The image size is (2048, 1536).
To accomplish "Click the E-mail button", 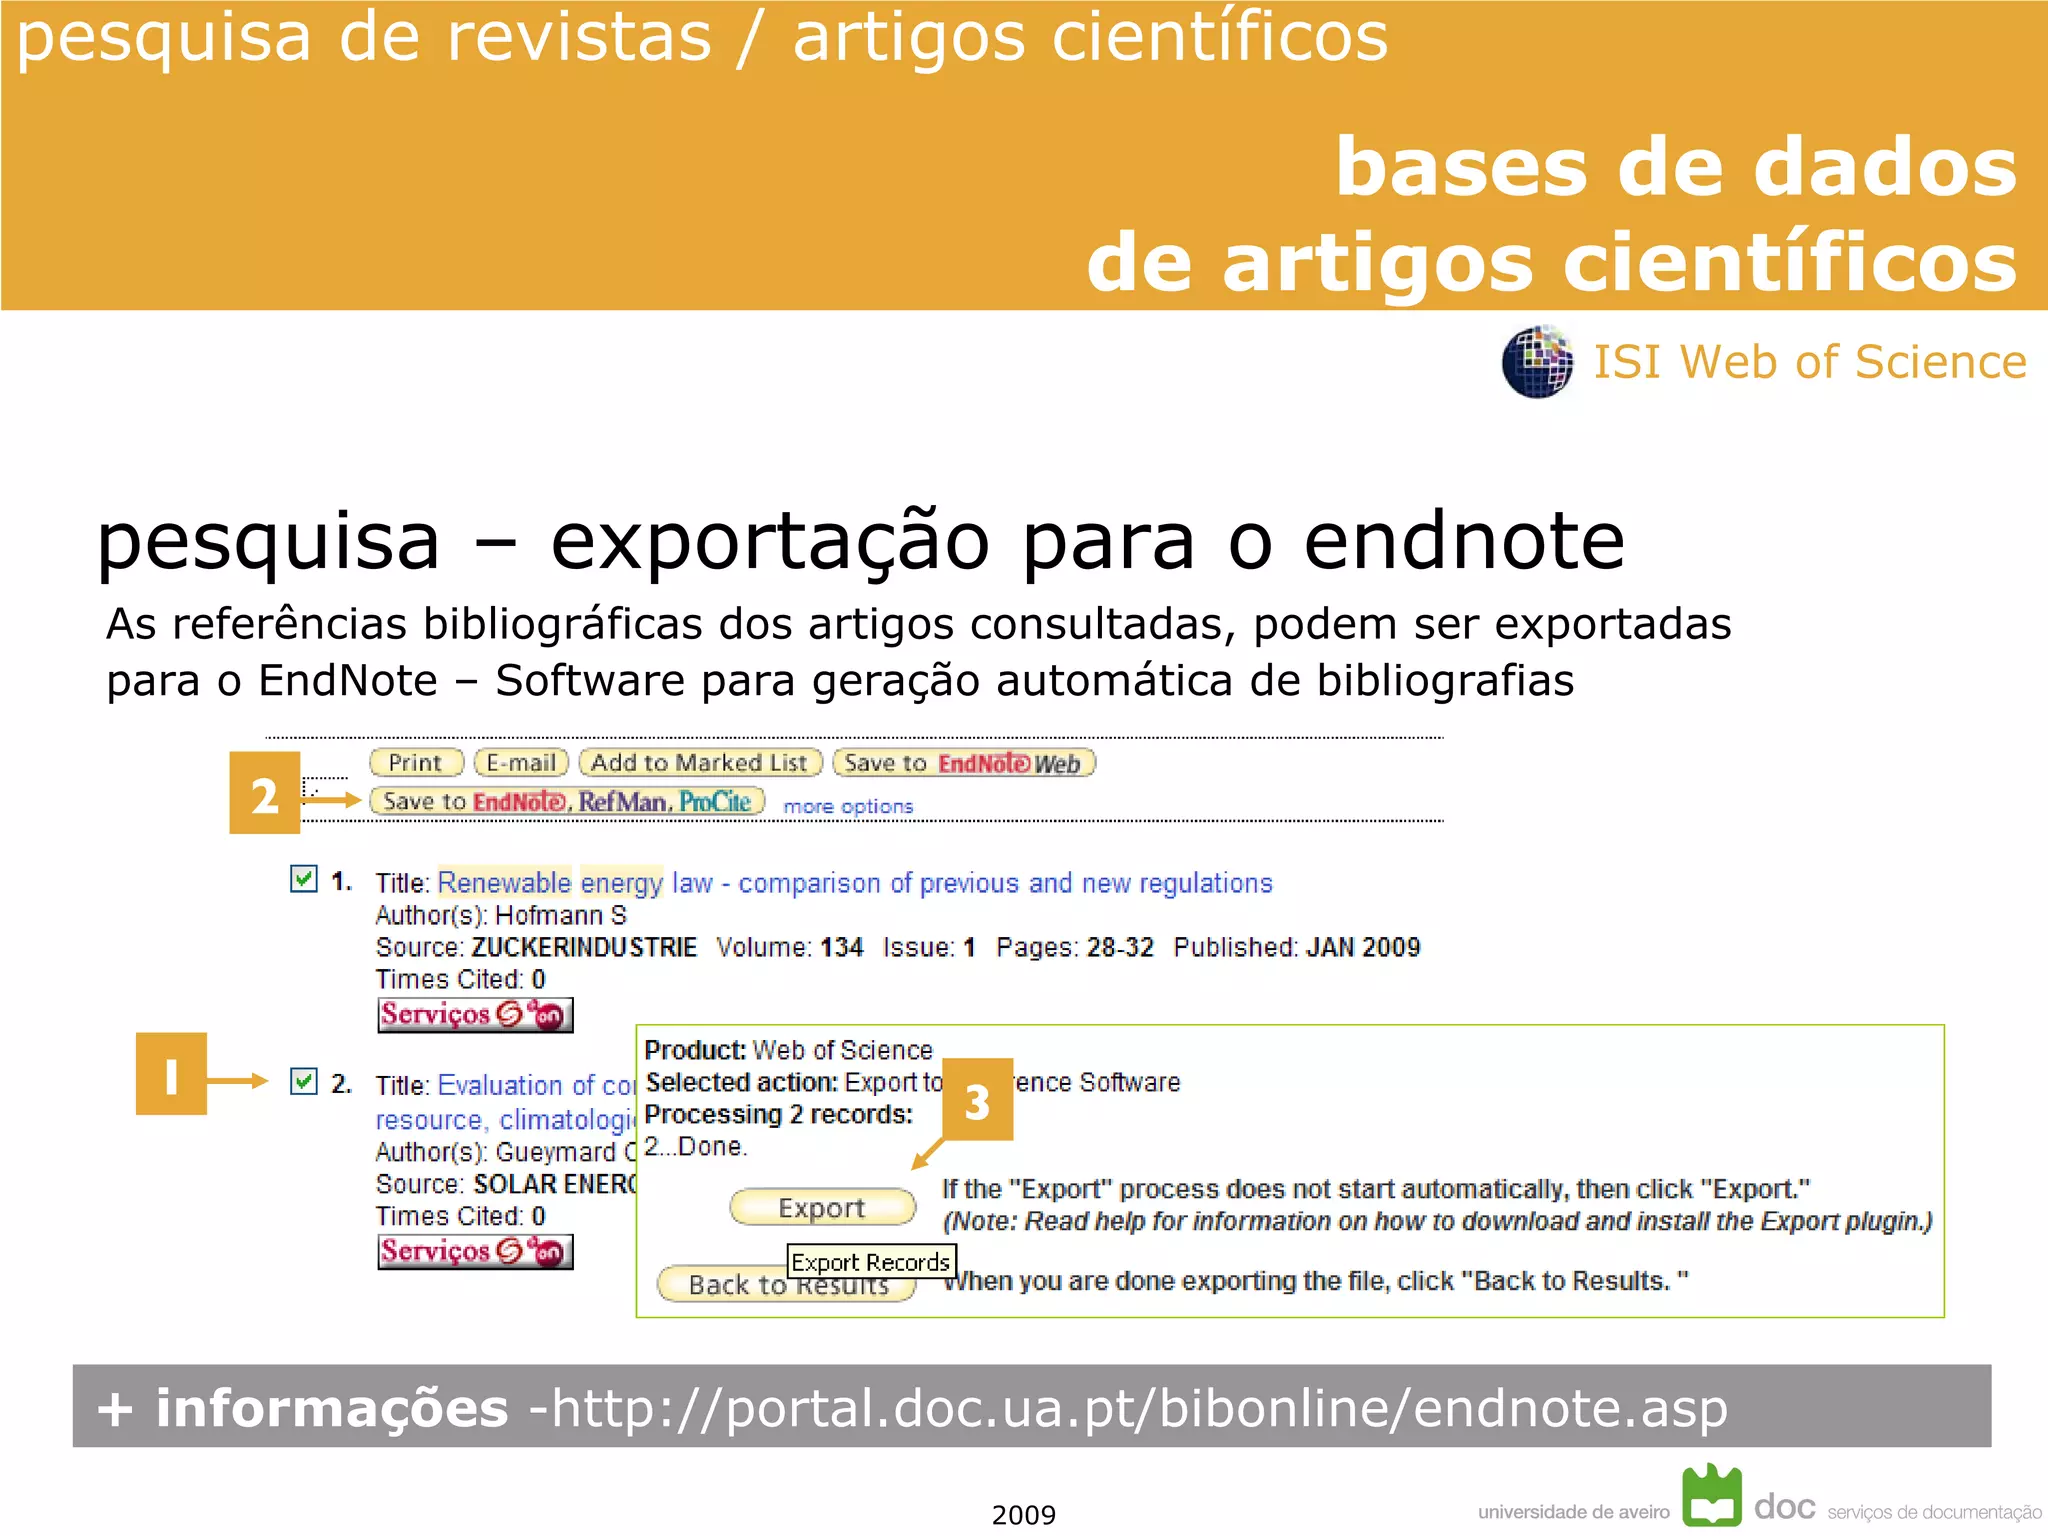I will point(521,763).
